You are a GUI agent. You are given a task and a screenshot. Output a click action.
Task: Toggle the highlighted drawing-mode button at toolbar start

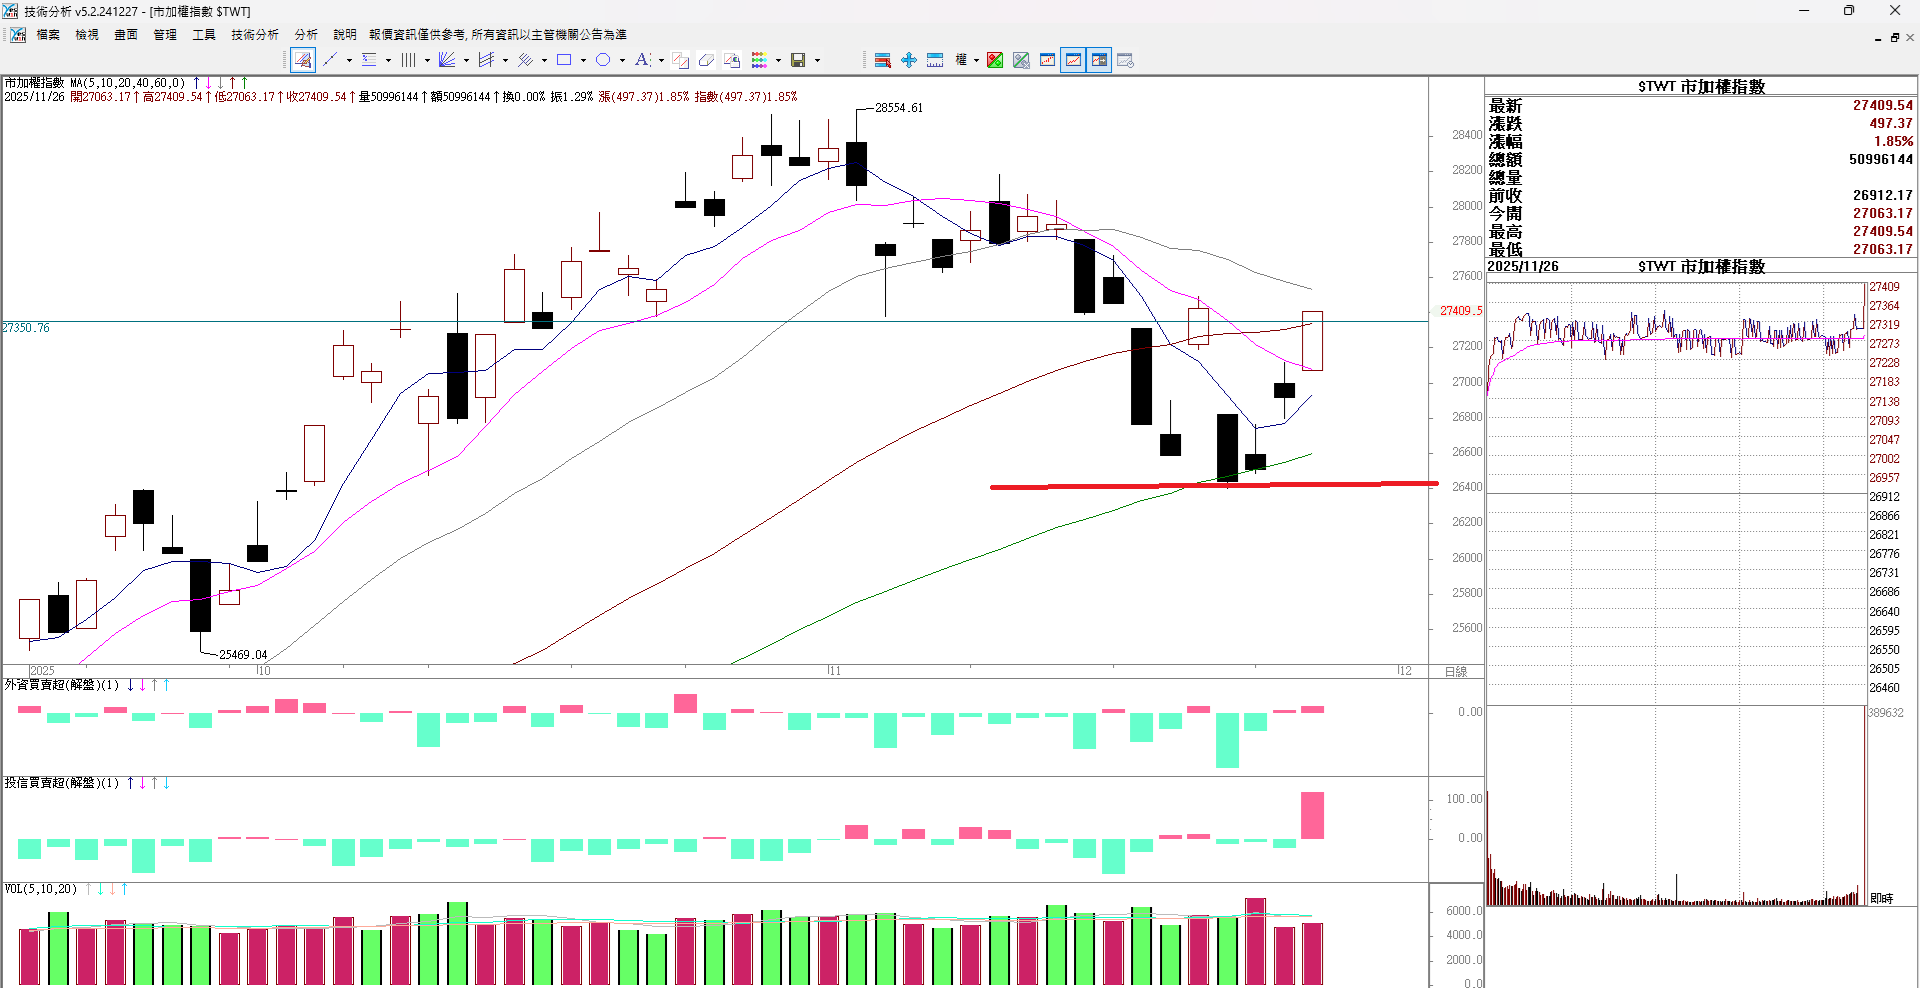coord(303,60)
